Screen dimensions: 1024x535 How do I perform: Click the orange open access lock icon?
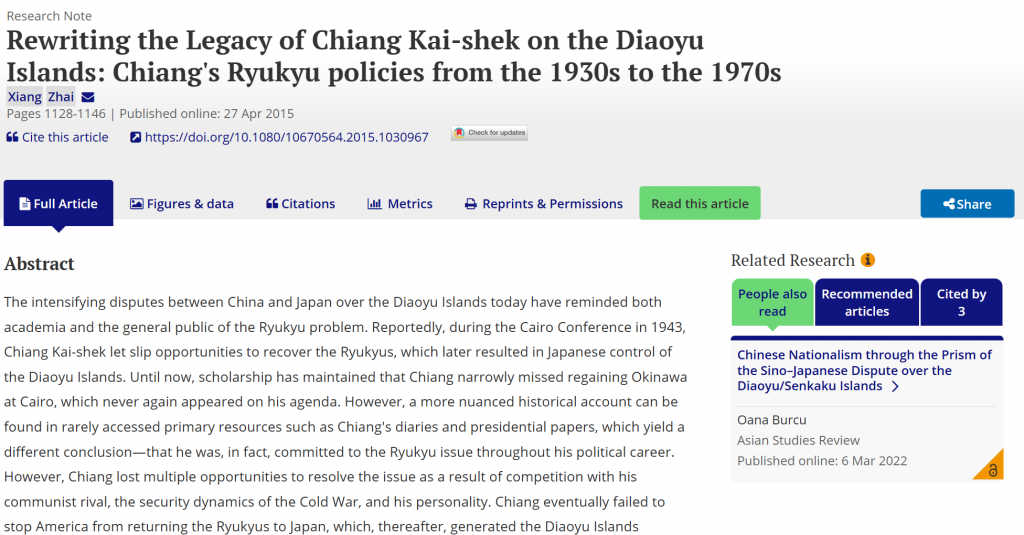(x=992, y=469)
